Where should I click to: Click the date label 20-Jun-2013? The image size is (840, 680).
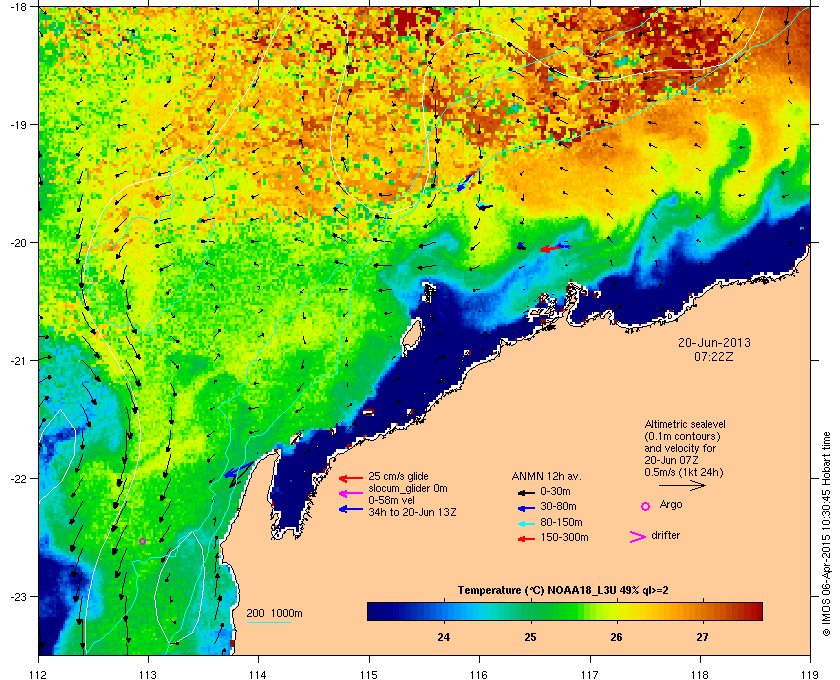tap(714, 342)
